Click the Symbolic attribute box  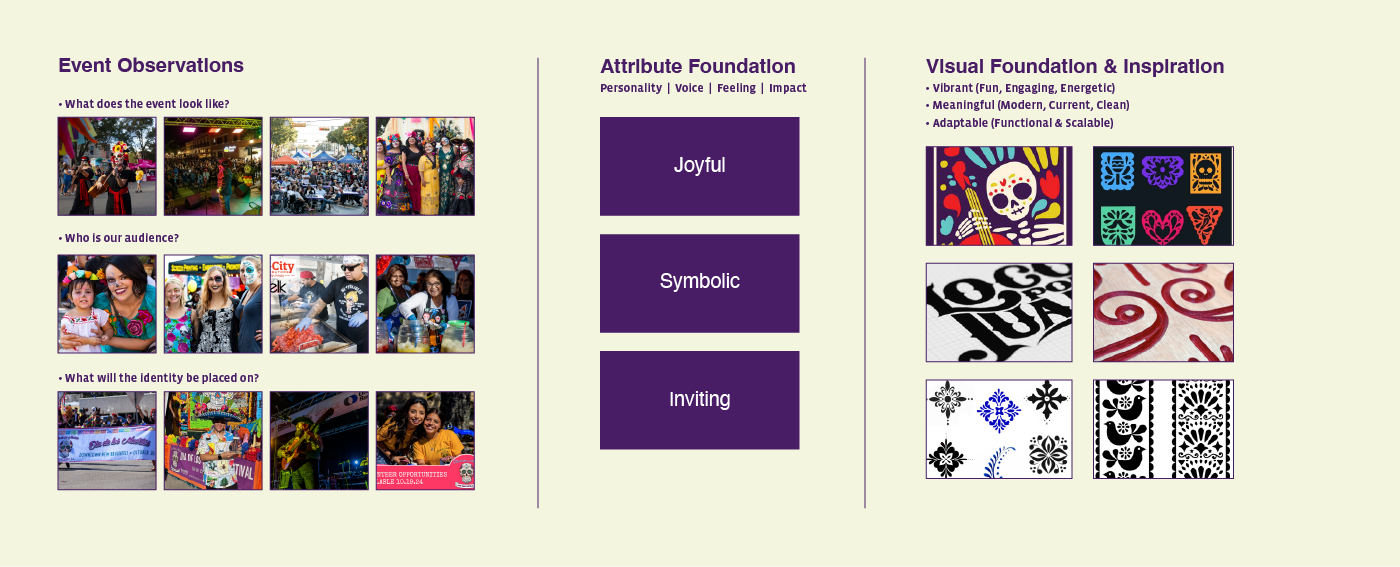coord(699,283)
